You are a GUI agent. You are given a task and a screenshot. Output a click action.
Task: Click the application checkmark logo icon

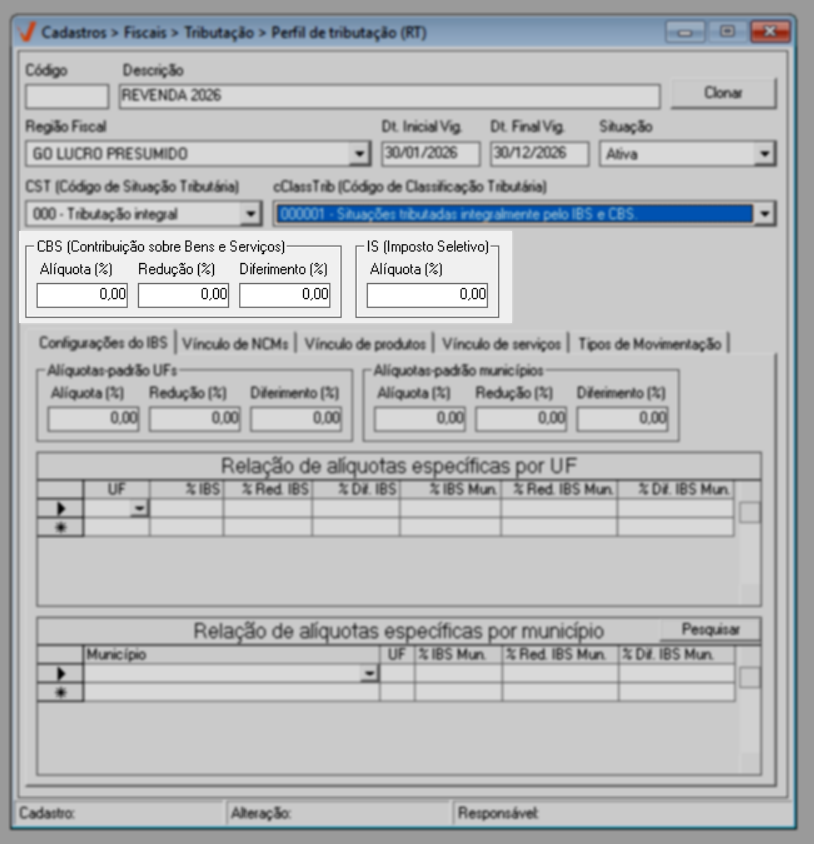click(26, 32)
